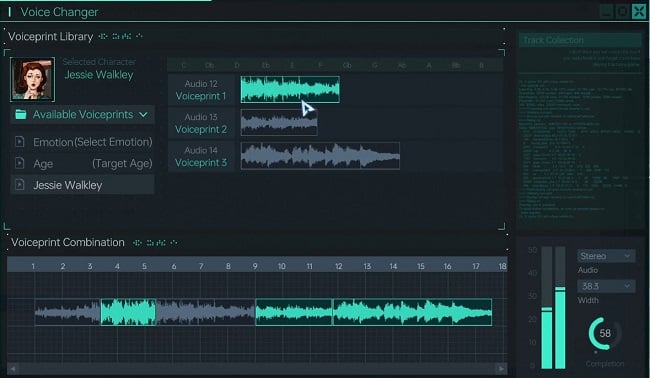
Task: Select the Voiceprint 1 waveform clip
Action: click(290, 89)
